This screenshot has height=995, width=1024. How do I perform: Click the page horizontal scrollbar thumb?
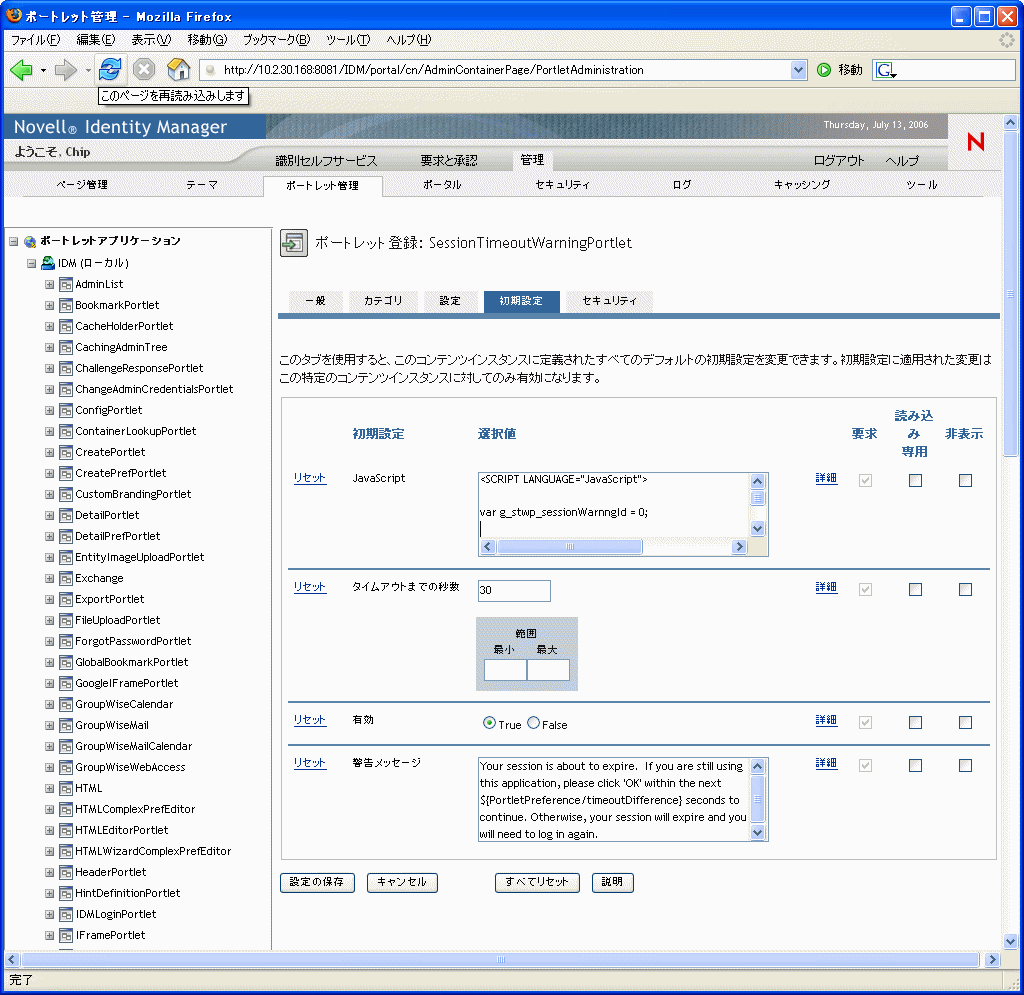coord(500,959)
